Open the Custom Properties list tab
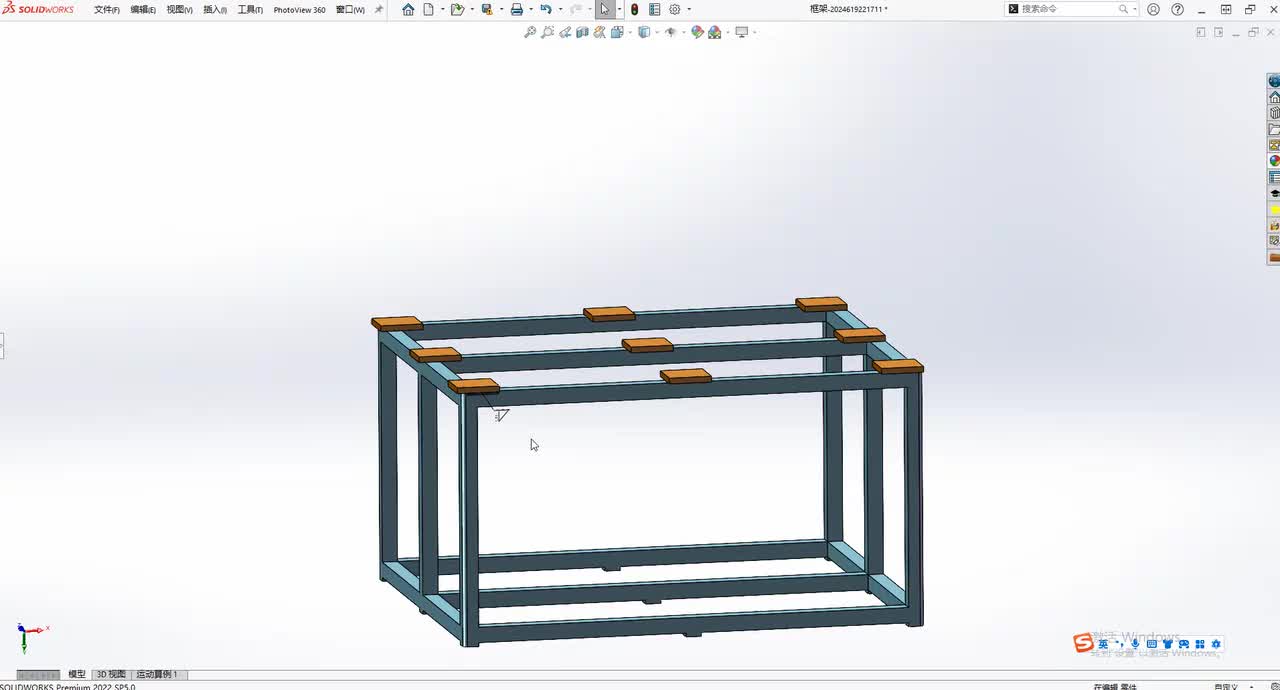Viewport: 1280px width, 690px height. click(1274, 177)
